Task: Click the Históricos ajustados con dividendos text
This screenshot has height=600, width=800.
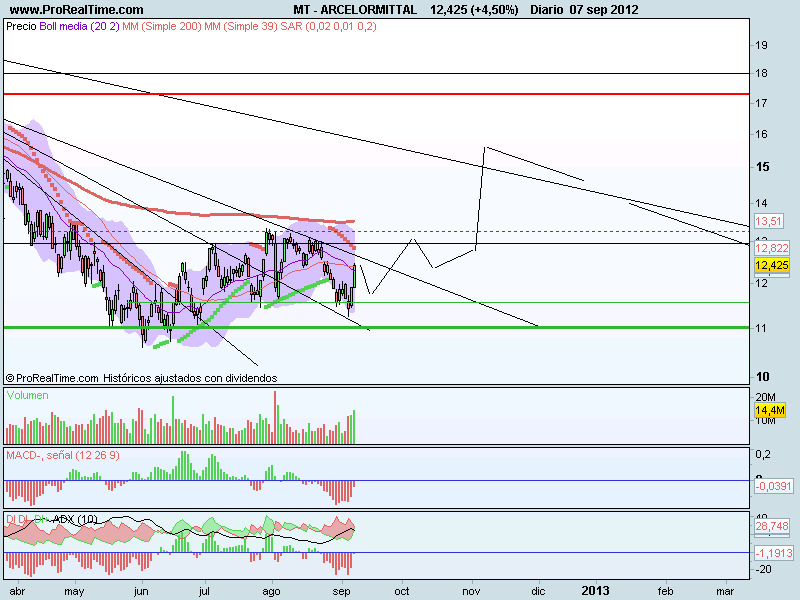Action: click(x=190, y=378)
